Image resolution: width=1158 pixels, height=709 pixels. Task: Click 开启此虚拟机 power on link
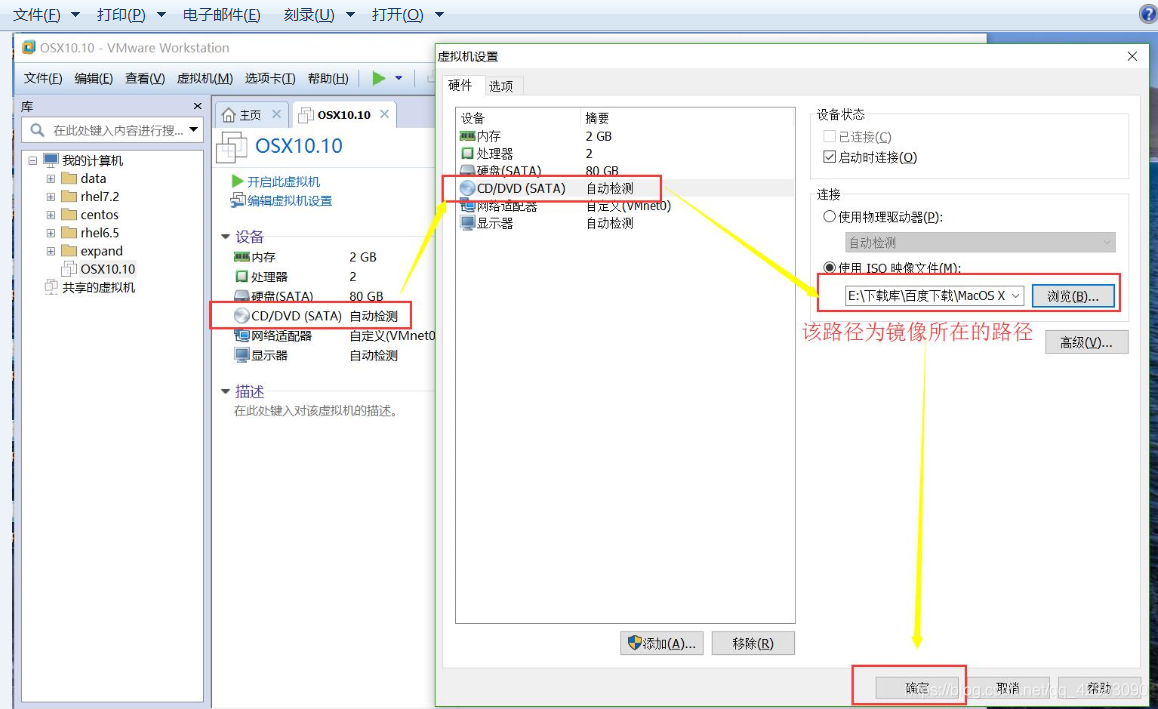coord(283,182)
